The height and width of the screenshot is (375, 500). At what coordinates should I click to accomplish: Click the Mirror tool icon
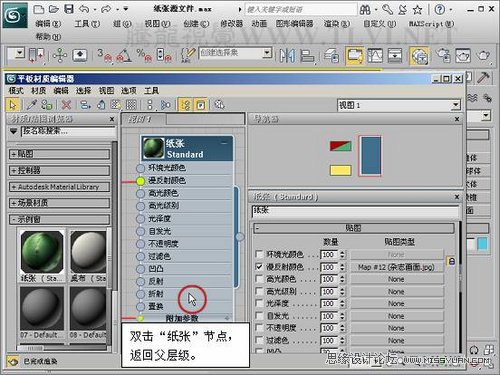[x=287, y=55]
